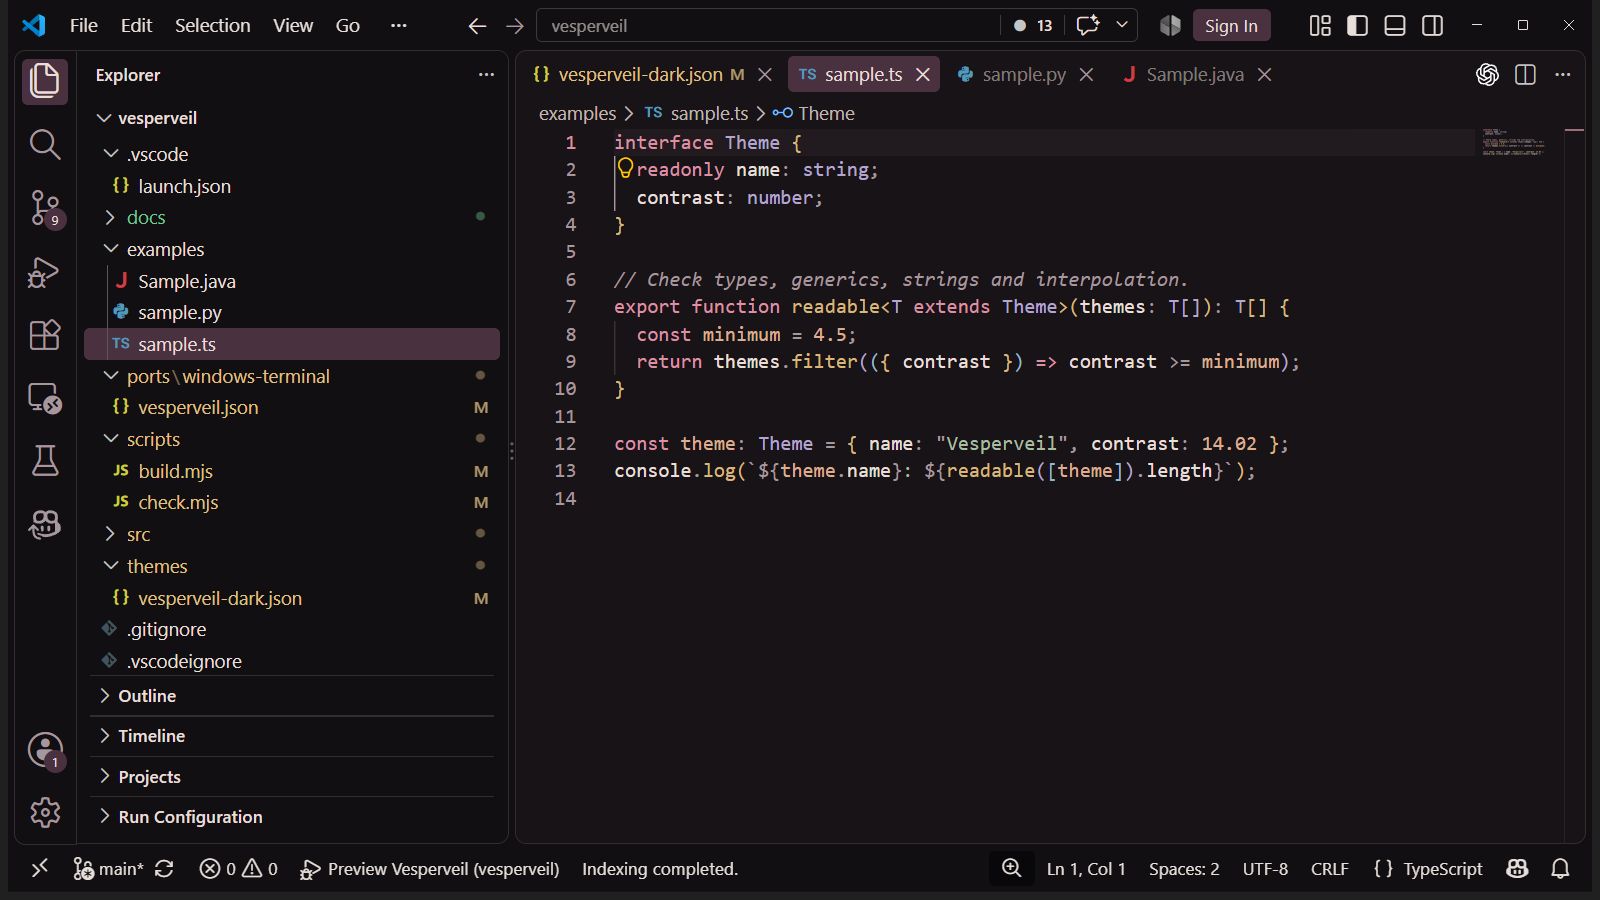Open editor More Actions menu
The height and width of the screenshot is (900, 1600).
click(1563, 75)
